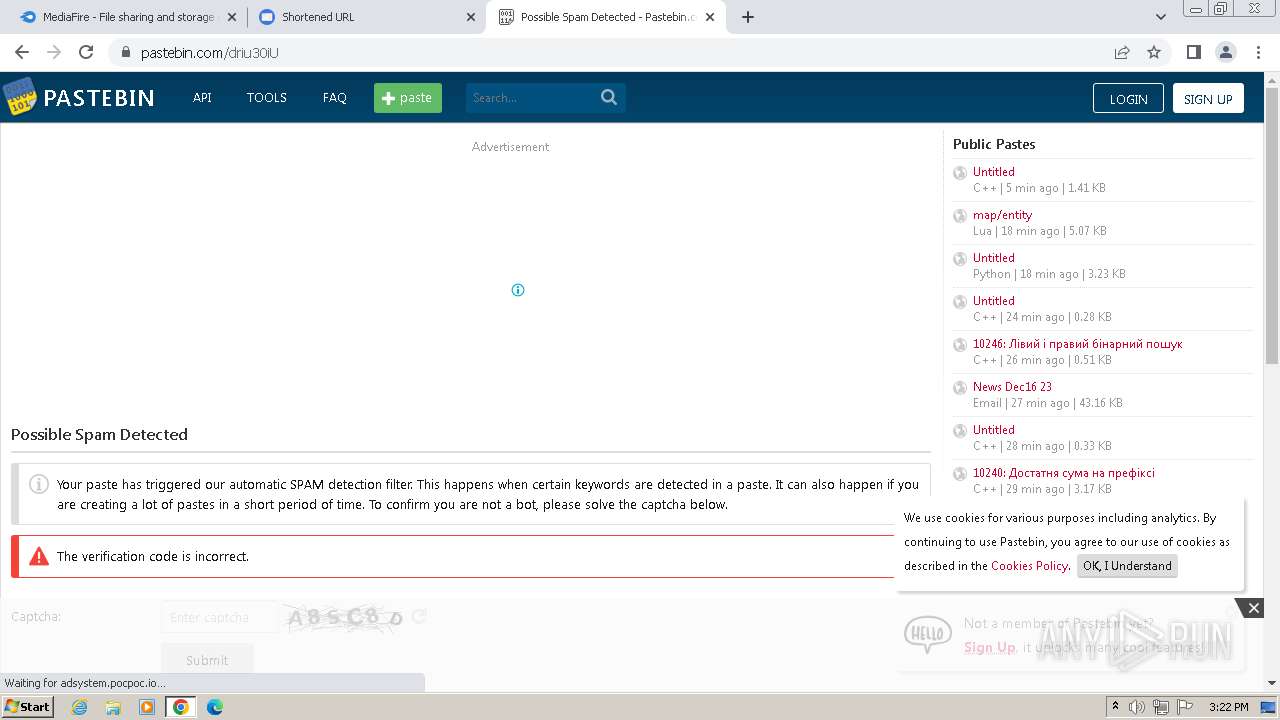1280x720 pixels.
Task: Open Chrome three-dot menu
Action: click(1257, 52)
